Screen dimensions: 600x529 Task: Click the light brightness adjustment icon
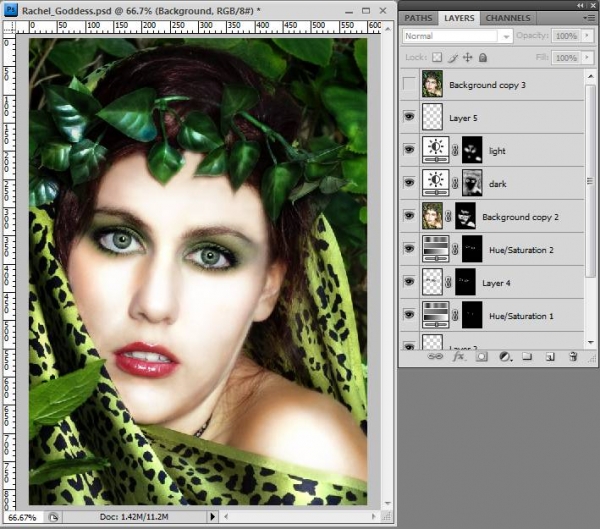(x=435, y=150)
